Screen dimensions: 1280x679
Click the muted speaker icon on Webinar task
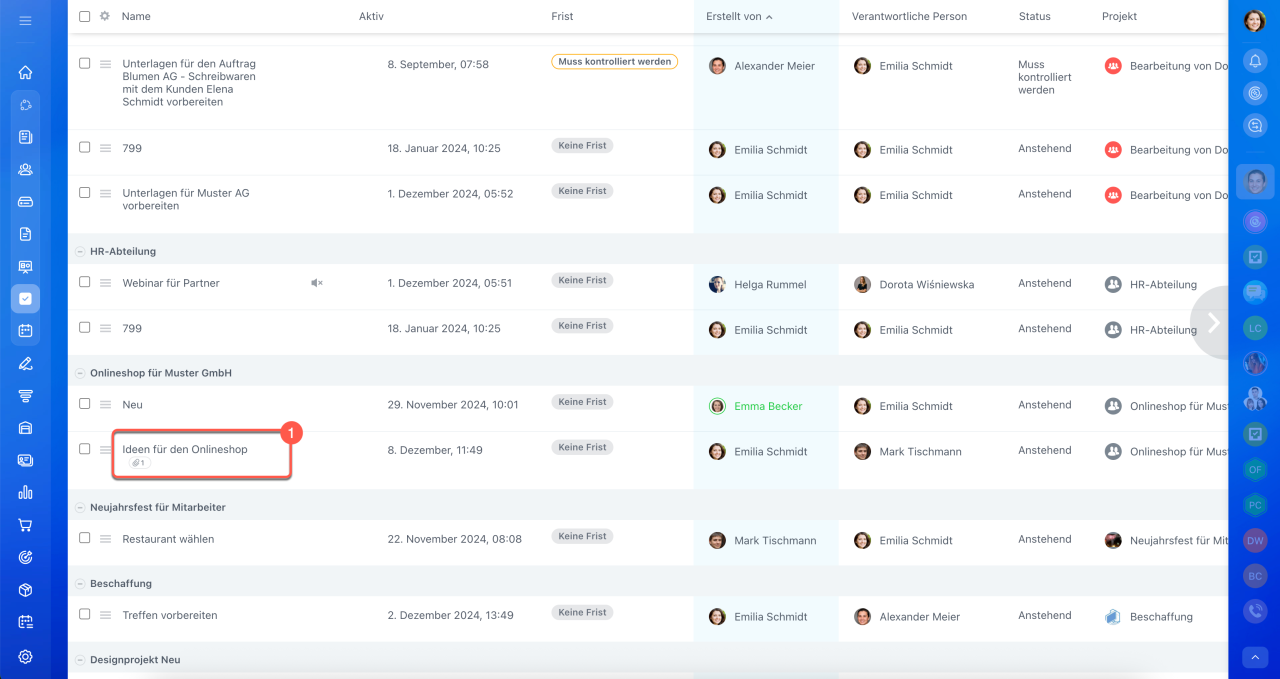pos(317,283)
